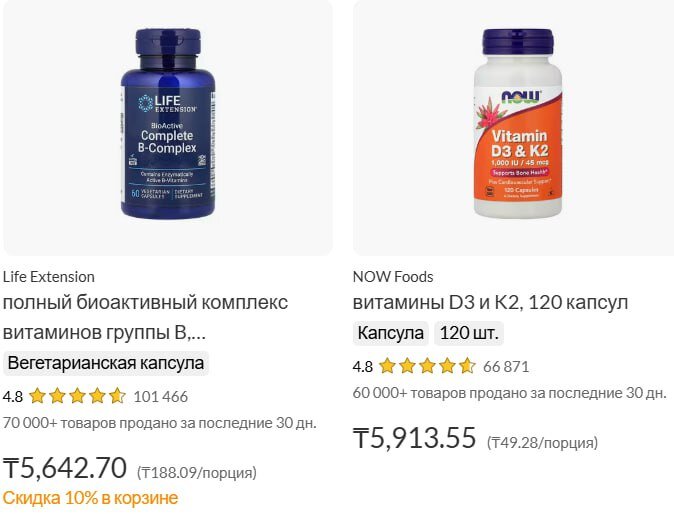Click the star rating of Life Extension product
Viewport: 674px width, 514px height.
(77, 396)
